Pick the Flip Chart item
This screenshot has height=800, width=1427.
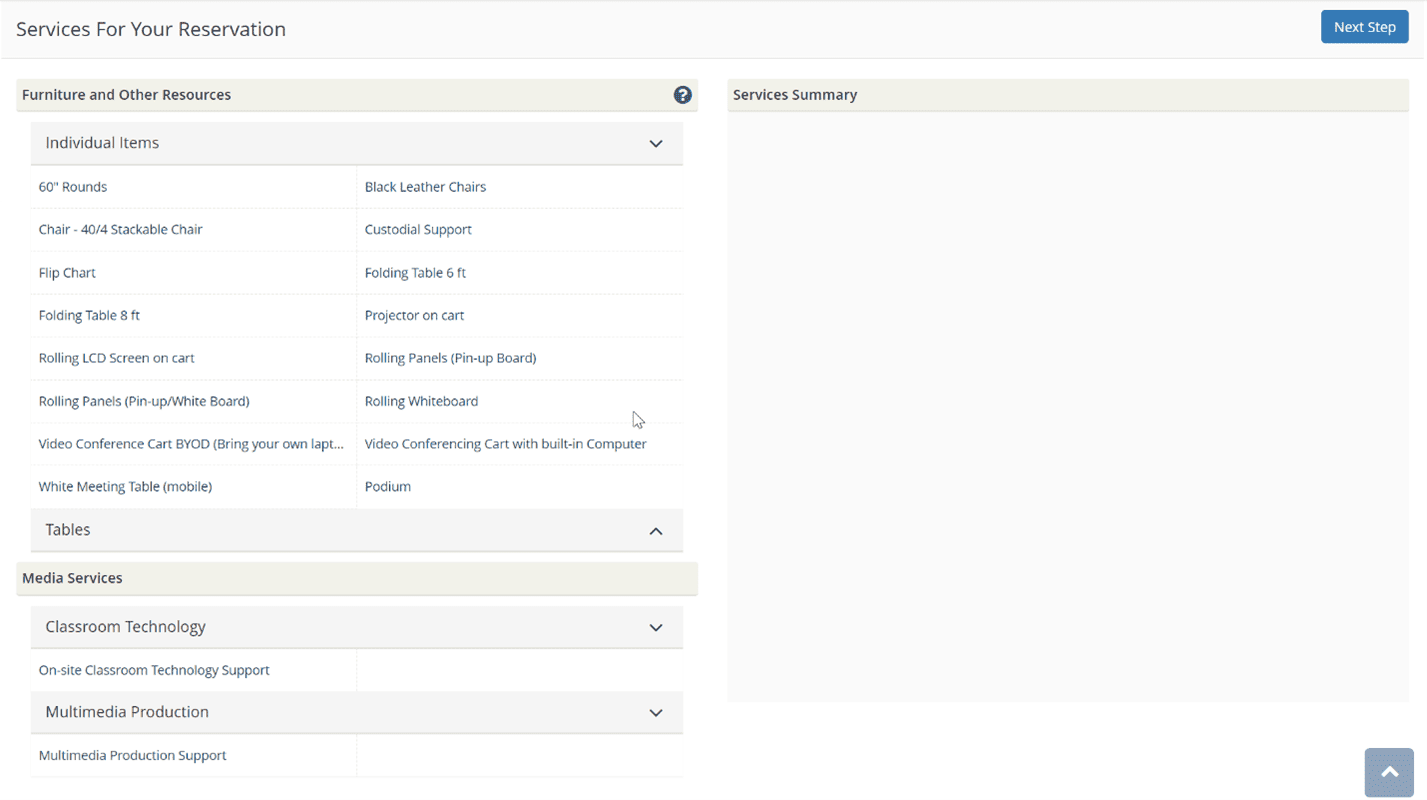point(67,273)
